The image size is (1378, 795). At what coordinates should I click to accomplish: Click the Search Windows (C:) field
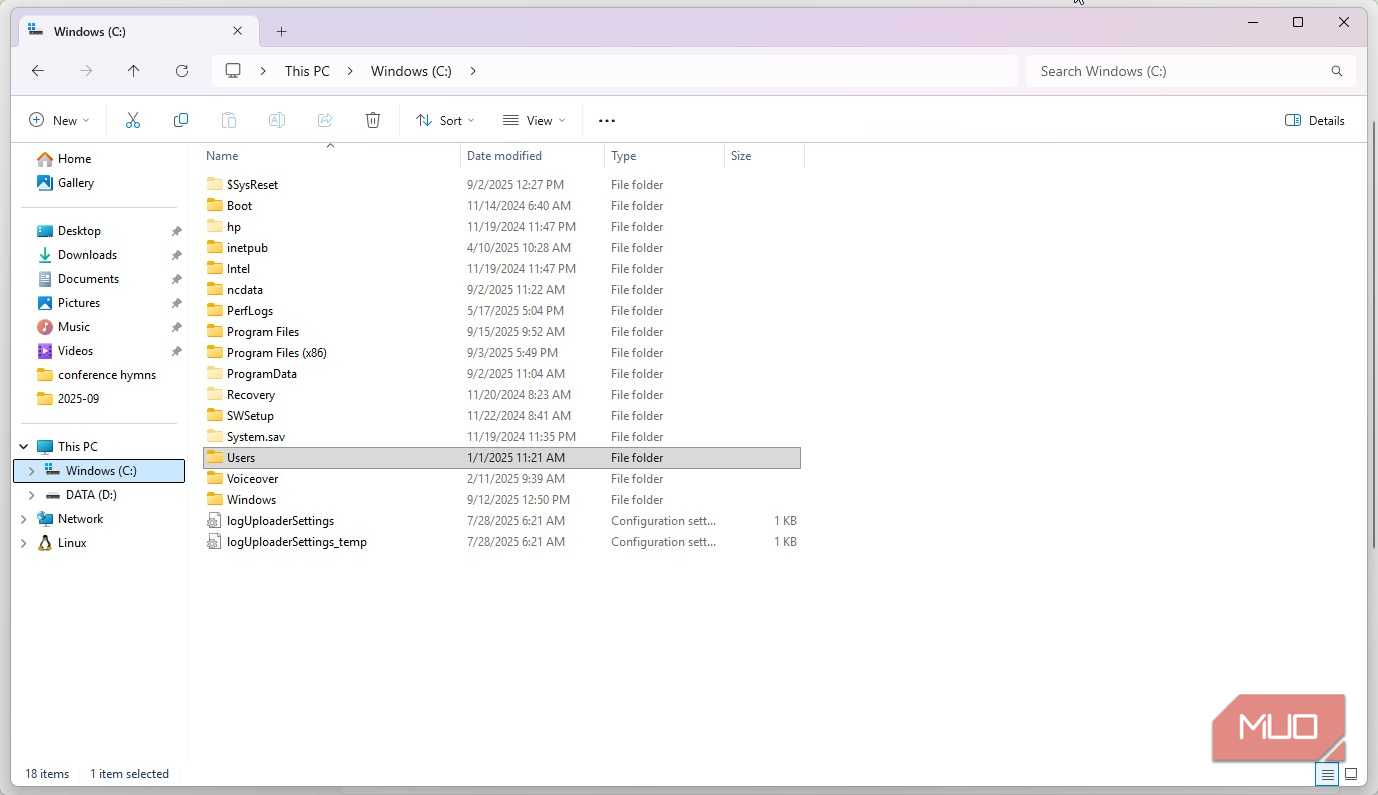click(x=1191, y=71)
